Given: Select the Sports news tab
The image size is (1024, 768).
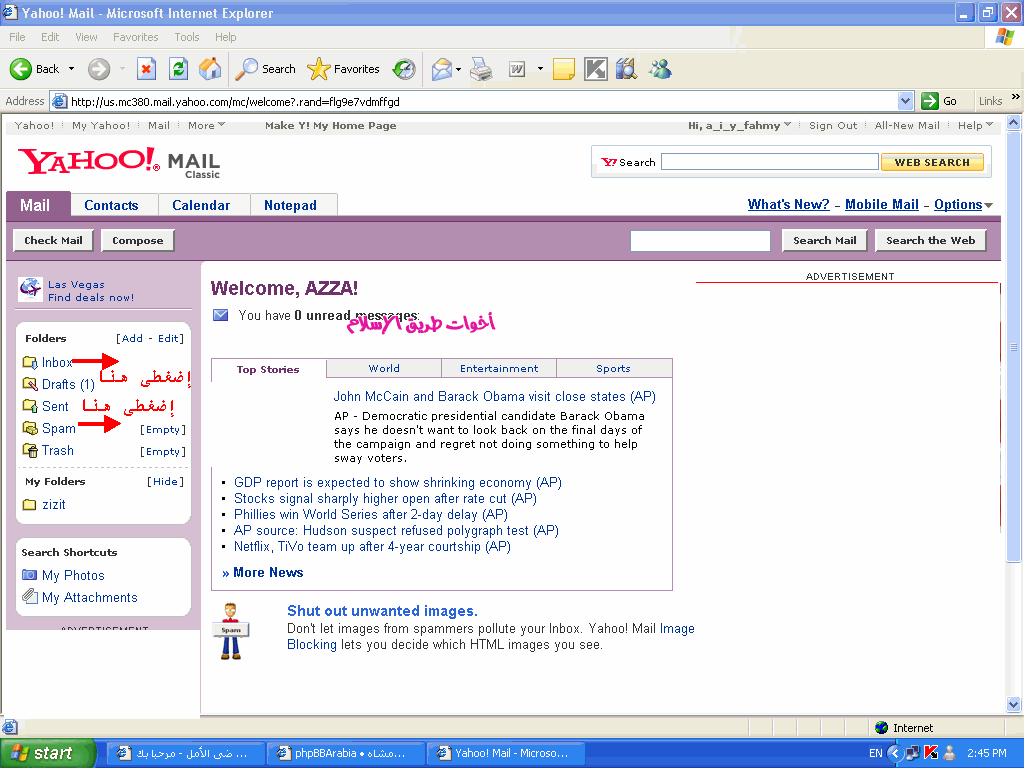Looking at the screenshot, I should coord(614,368).
